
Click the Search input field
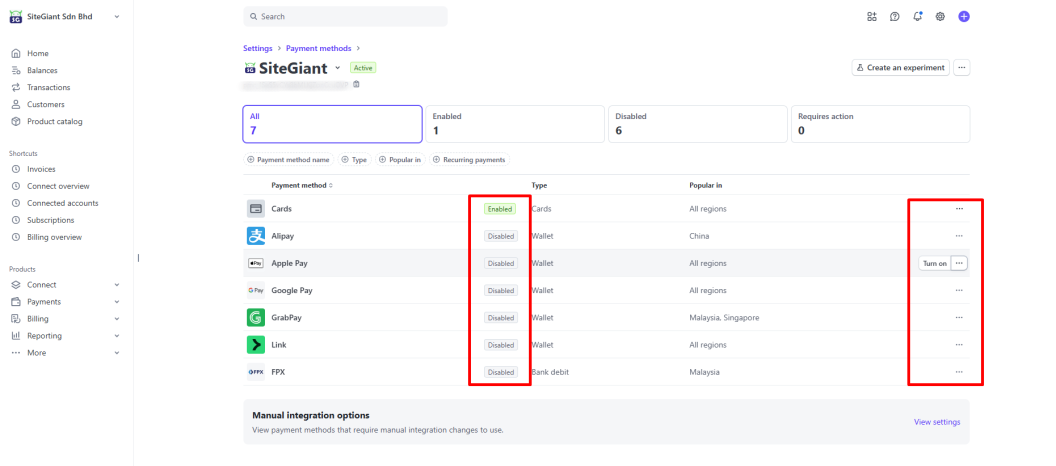(x=345, y=17)
